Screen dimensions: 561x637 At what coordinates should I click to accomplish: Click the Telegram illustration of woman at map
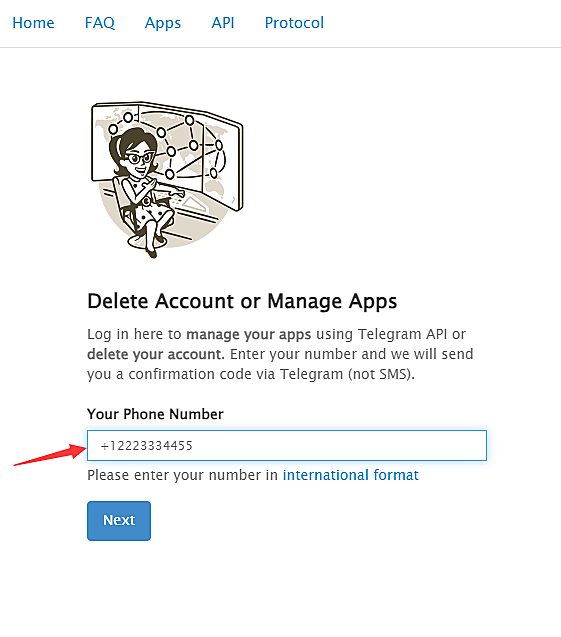[167, 180]
